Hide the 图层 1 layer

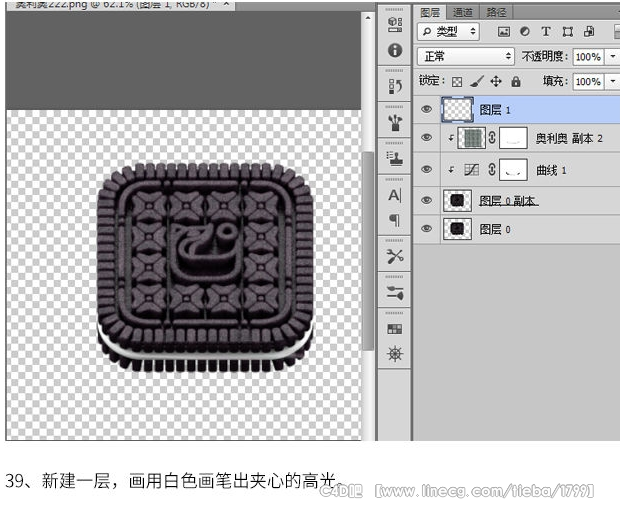tap(426, 109)
